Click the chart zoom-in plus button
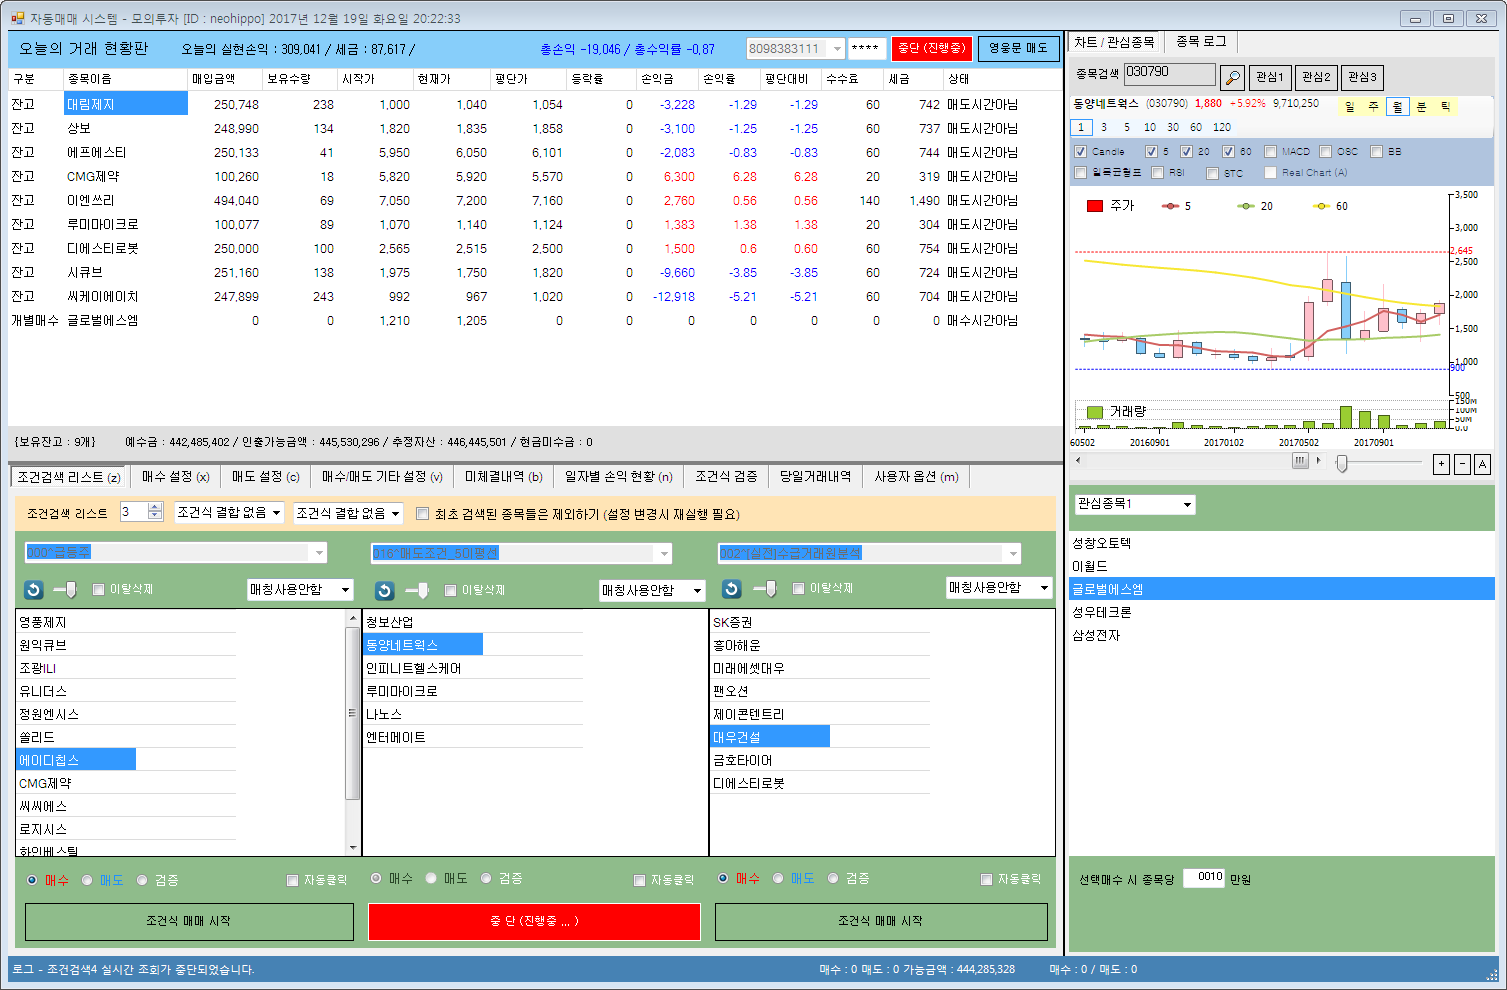1507x990 pixels. point(1441,464)
